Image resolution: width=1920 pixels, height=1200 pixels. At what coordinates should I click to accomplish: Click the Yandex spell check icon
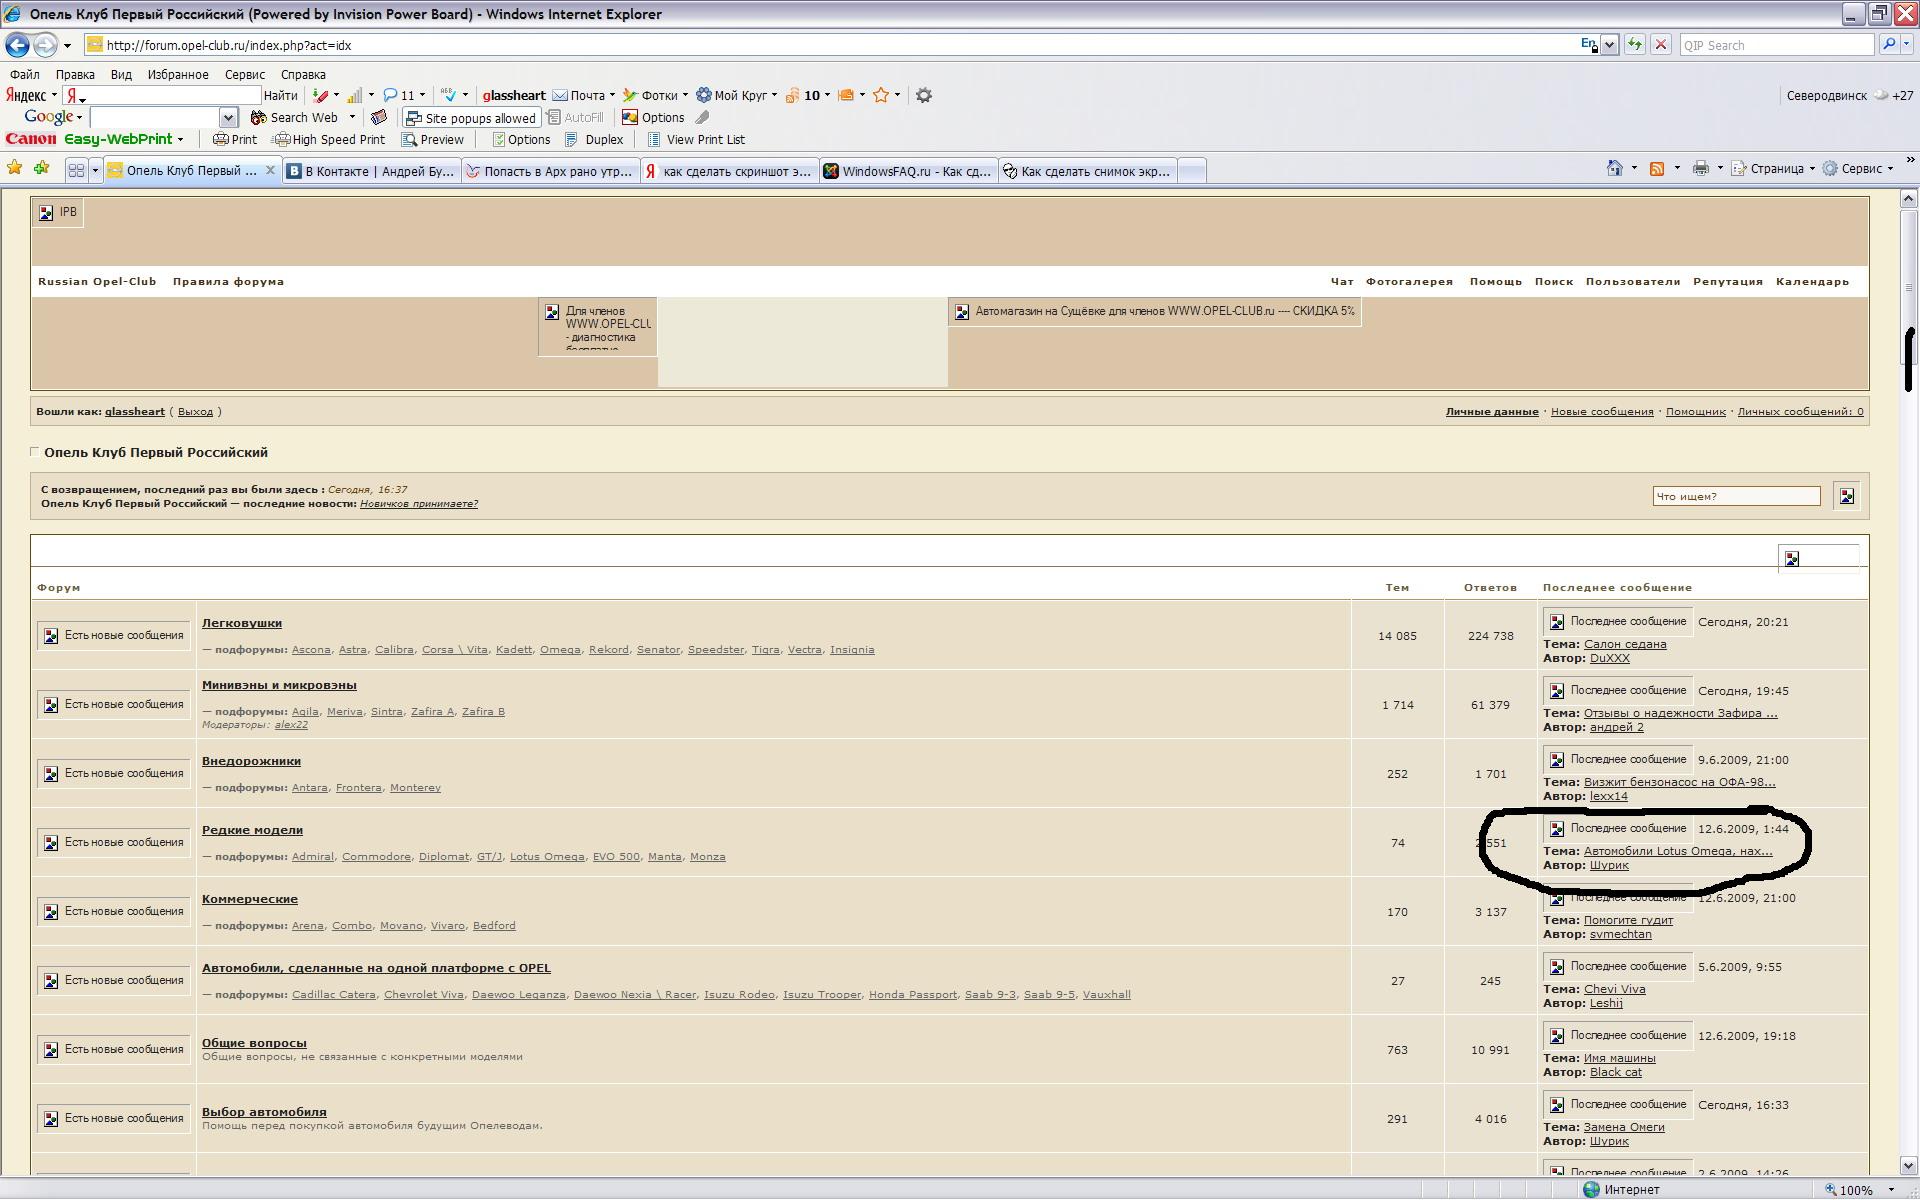[449, 95]
